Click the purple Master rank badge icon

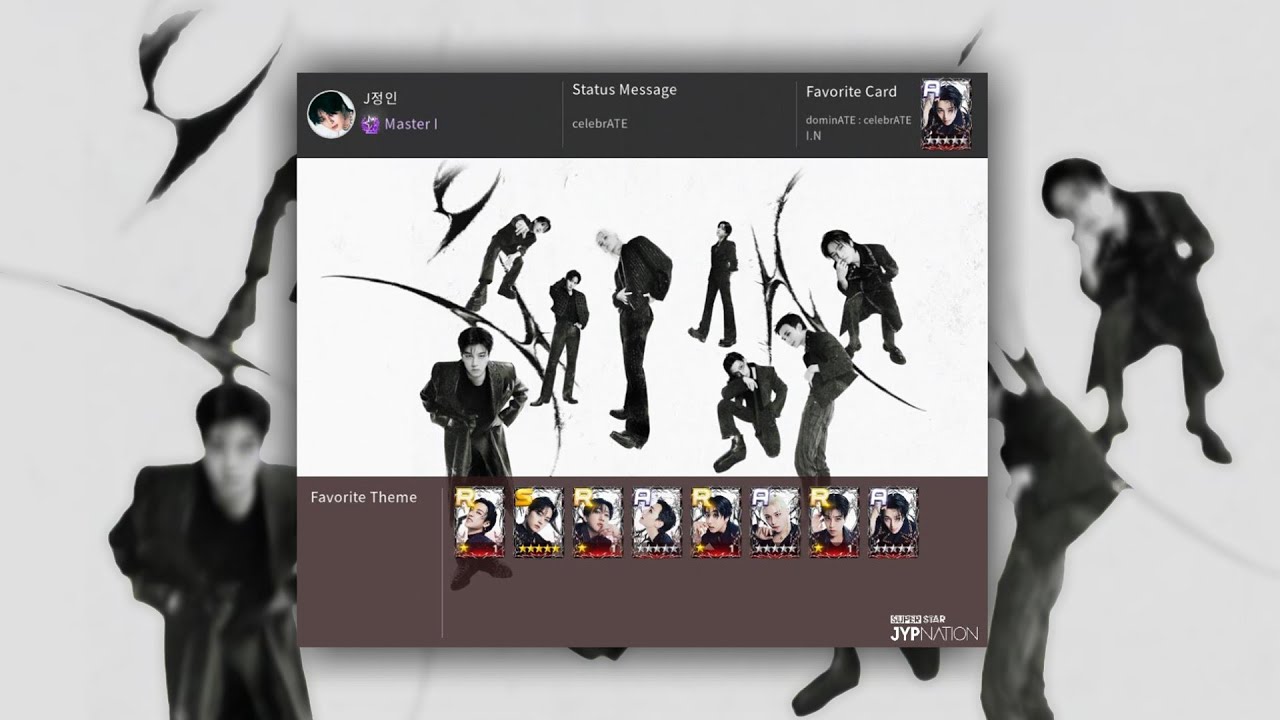(x=370, y=124)
